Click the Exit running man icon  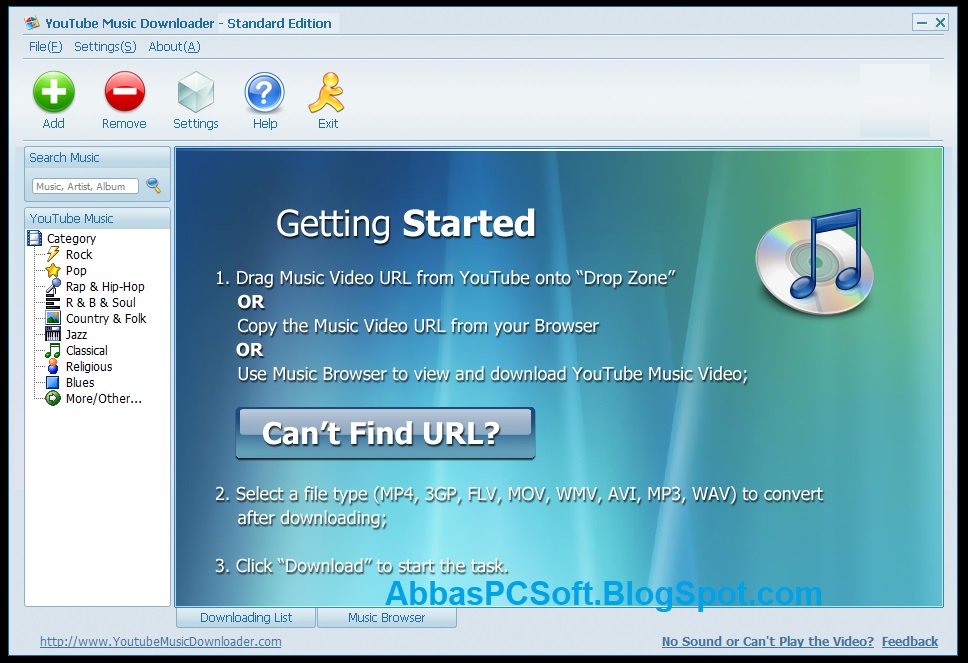click(x=327, y=93)
